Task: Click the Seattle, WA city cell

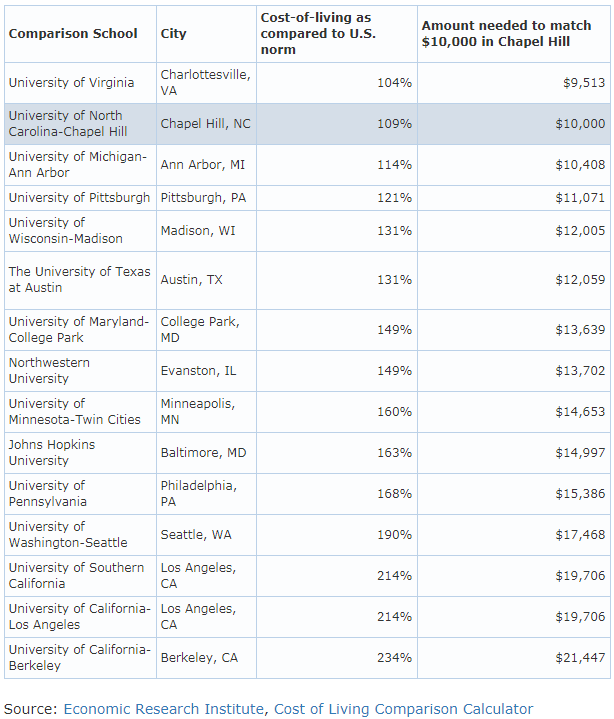Action: pos(206,535)
